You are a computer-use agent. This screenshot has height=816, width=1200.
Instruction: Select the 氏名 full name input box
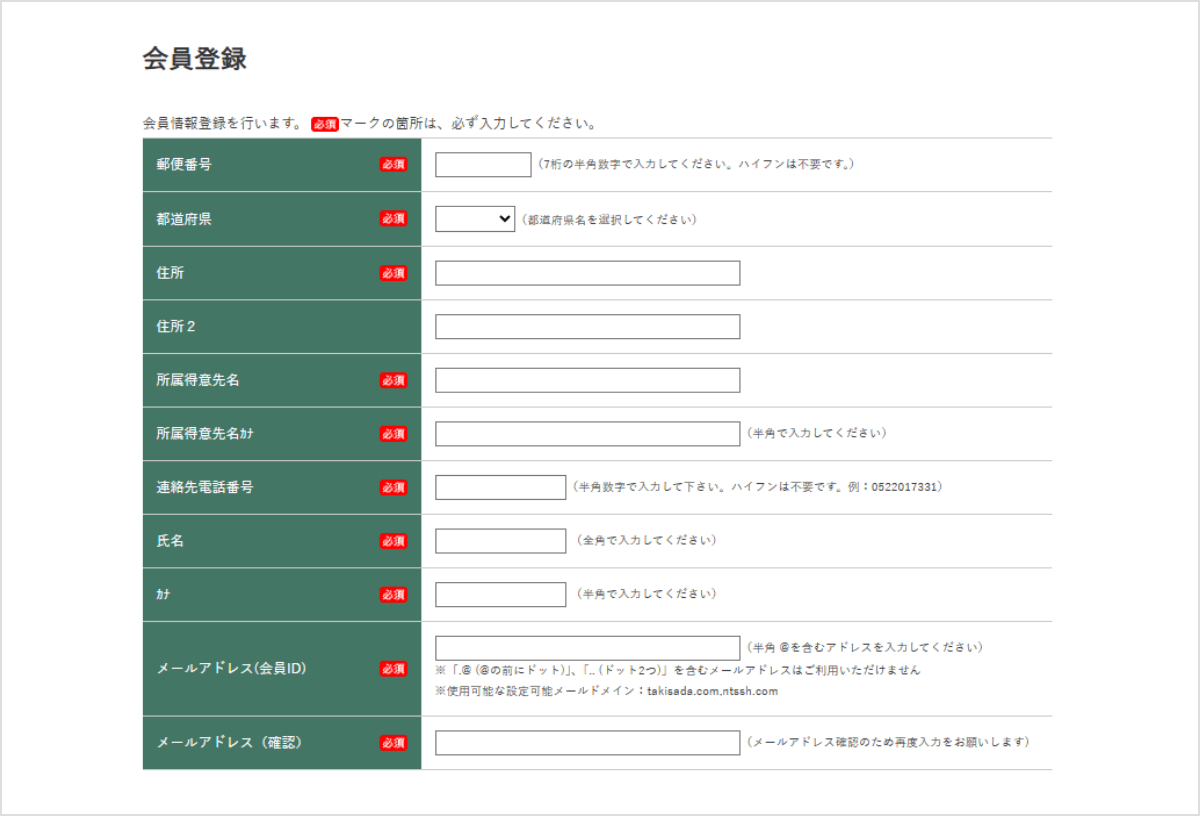[500, 540]
